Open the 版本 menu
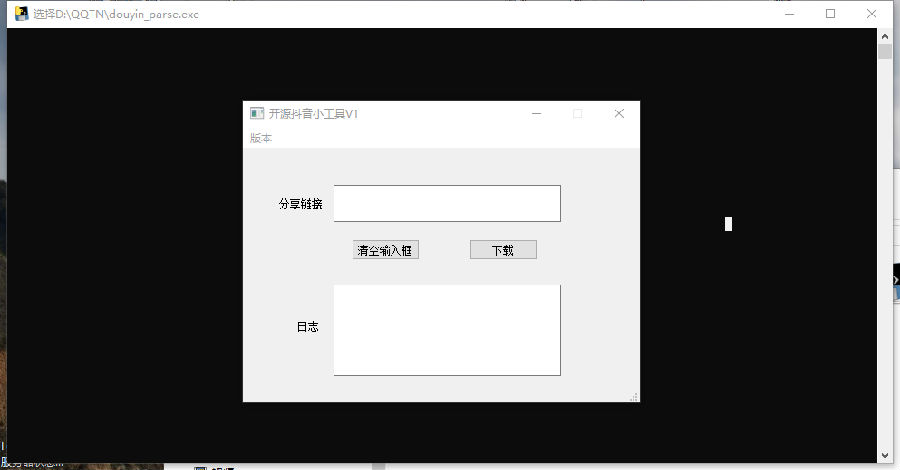 pyautogui.click(x=261, y=138)
